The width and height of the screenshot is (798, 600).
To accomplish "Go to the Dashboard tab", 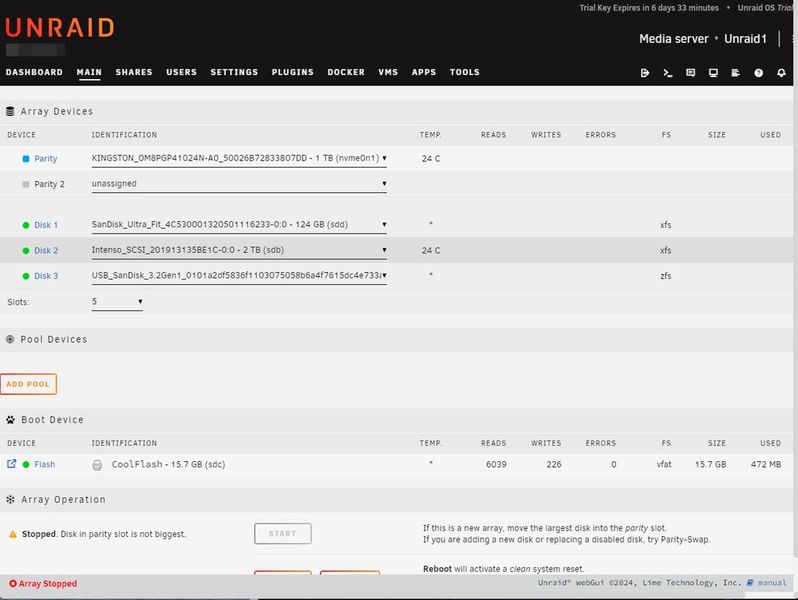I will 34,72.
